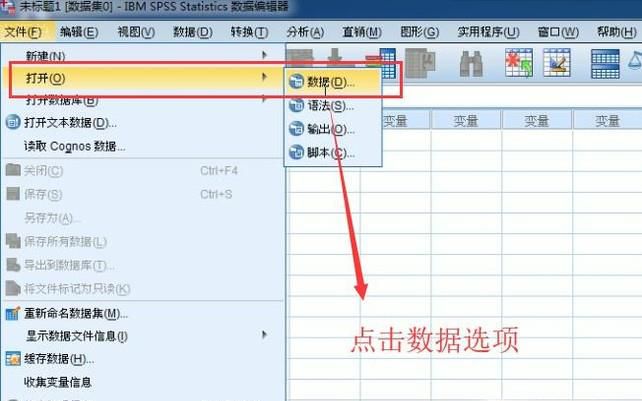The image size is (642, 401).
Task: Expand 显示数据文件信息(I) submenu
Action: pyautogui.click(x=143, y=336)
